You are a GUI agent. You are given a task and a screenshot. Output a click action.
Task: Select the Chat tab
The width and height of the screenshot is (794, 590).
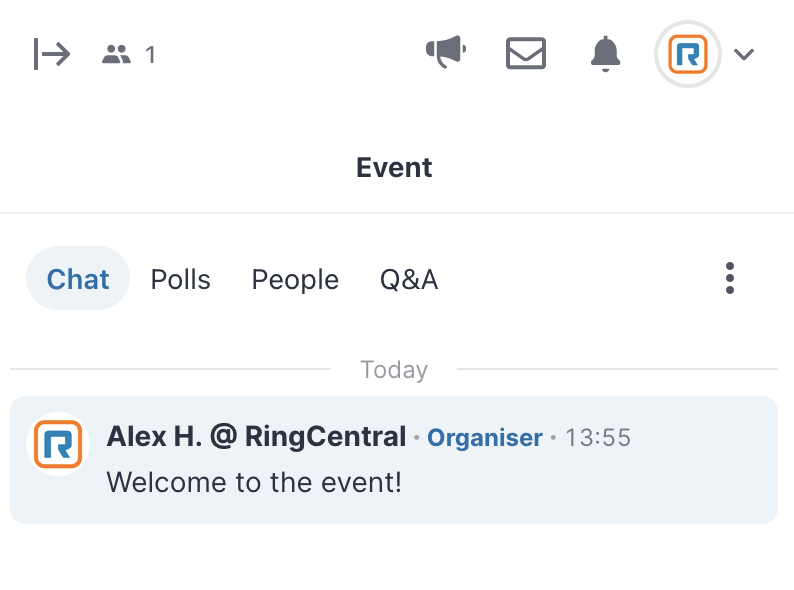point(78,279)
